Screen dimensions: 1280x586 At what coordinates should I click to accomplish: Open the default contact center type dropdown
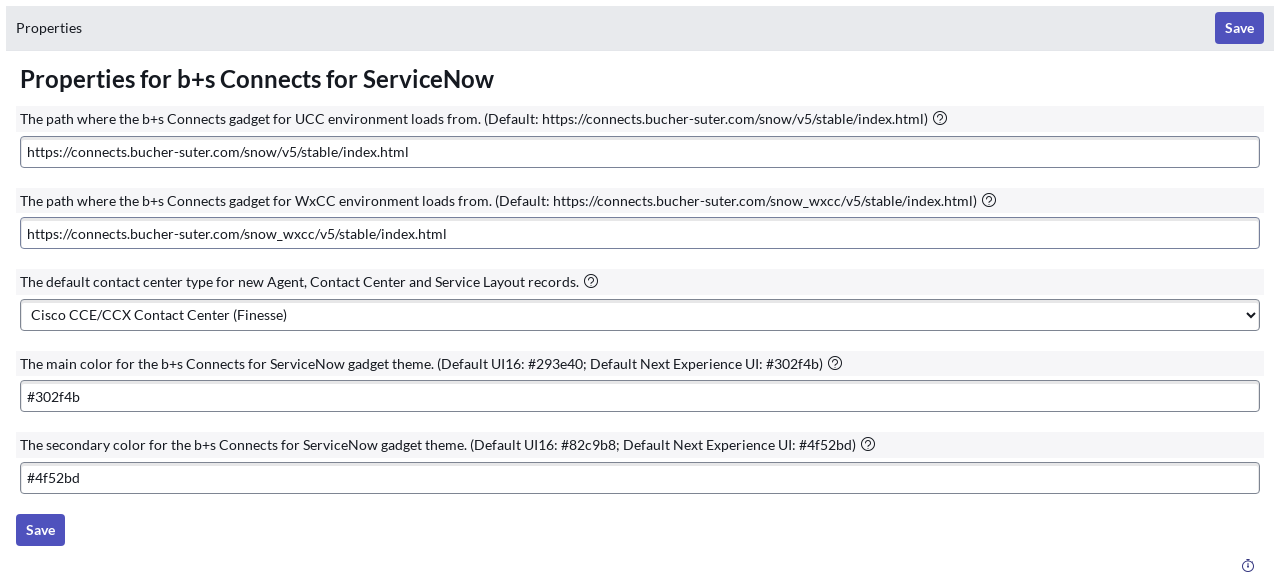(x=640, y=315)
